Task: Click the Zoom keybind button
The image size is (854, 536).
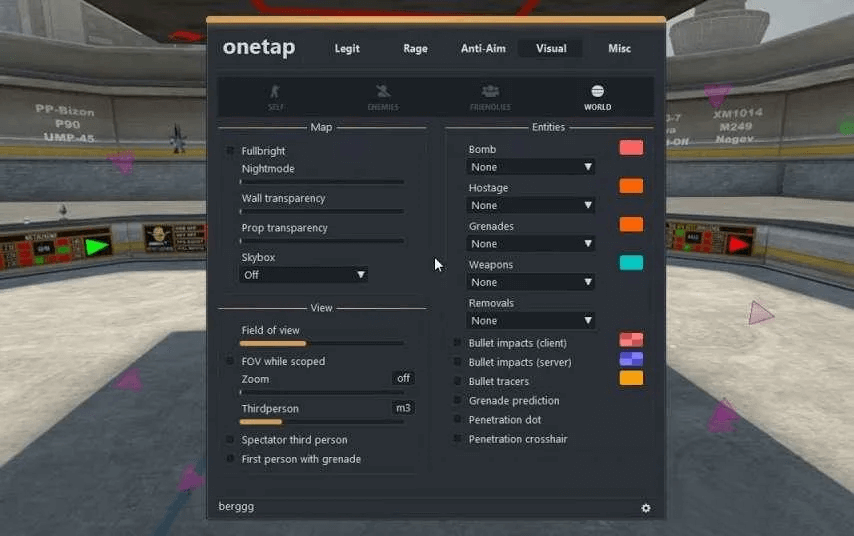Action: coord(403,379)
